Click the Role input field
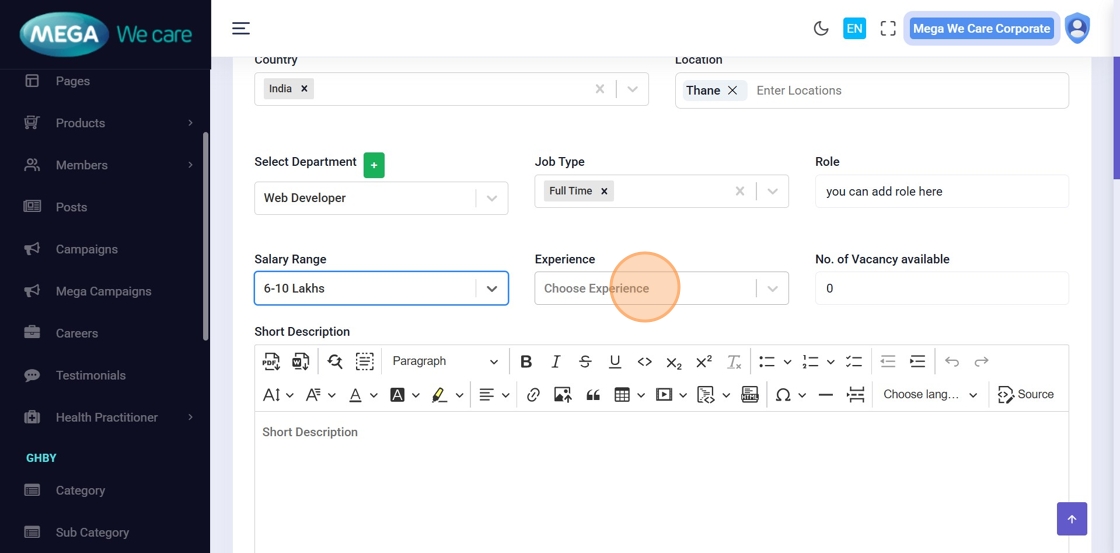Image resolution: width=1120 pixels, height=553 pixels. point(941,191)
